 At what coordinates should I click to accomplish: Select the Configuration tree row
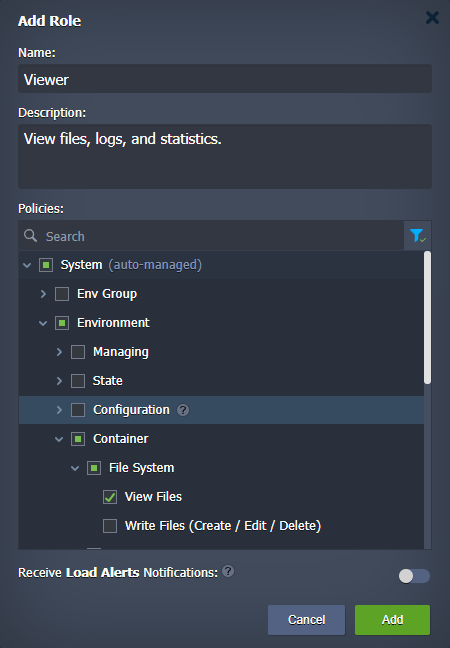click(x=221, y=410)
